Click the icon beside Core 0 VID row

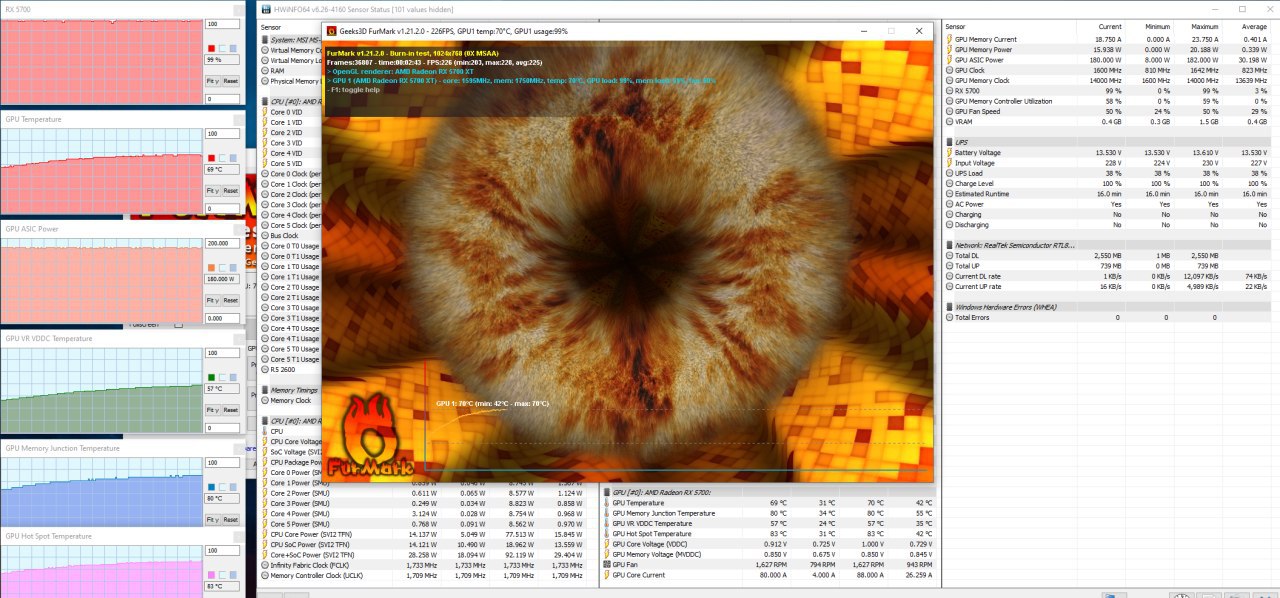coord(264,112)
